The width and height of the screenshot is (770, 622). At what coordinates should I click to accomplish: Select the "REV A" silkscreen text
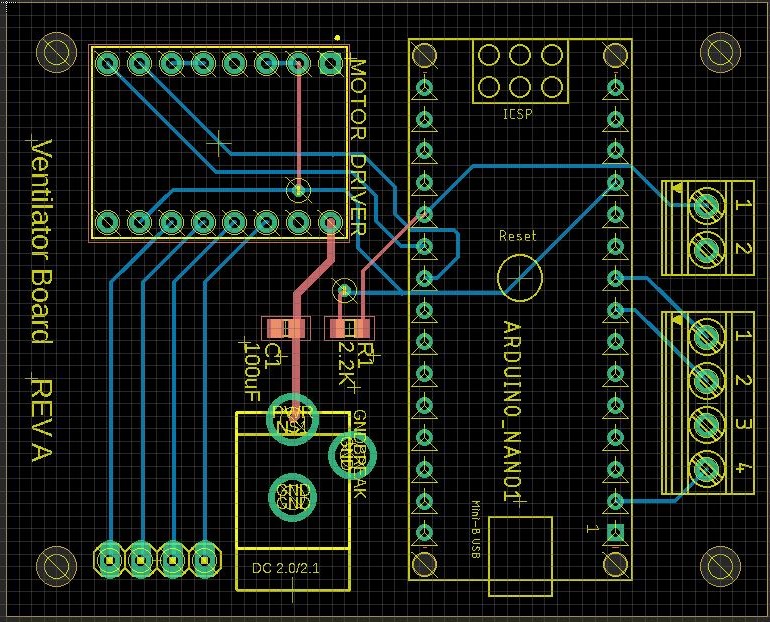(41, 421)
